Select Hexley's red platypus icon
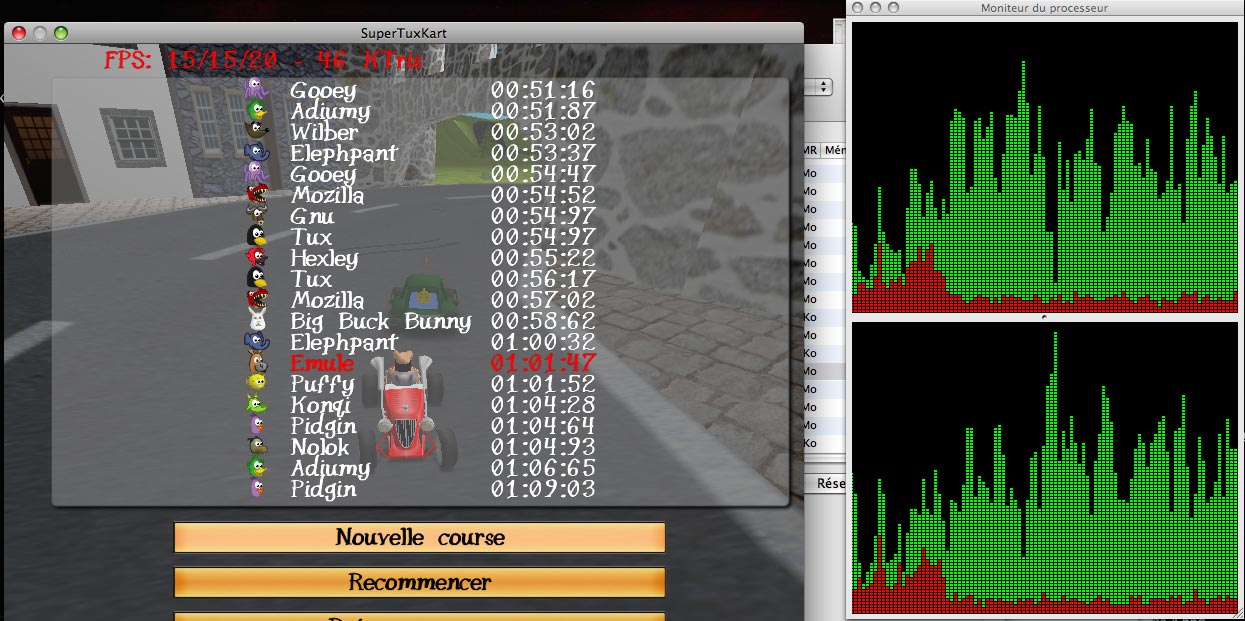Viewport: 1245px width, 621px height. 257,258
